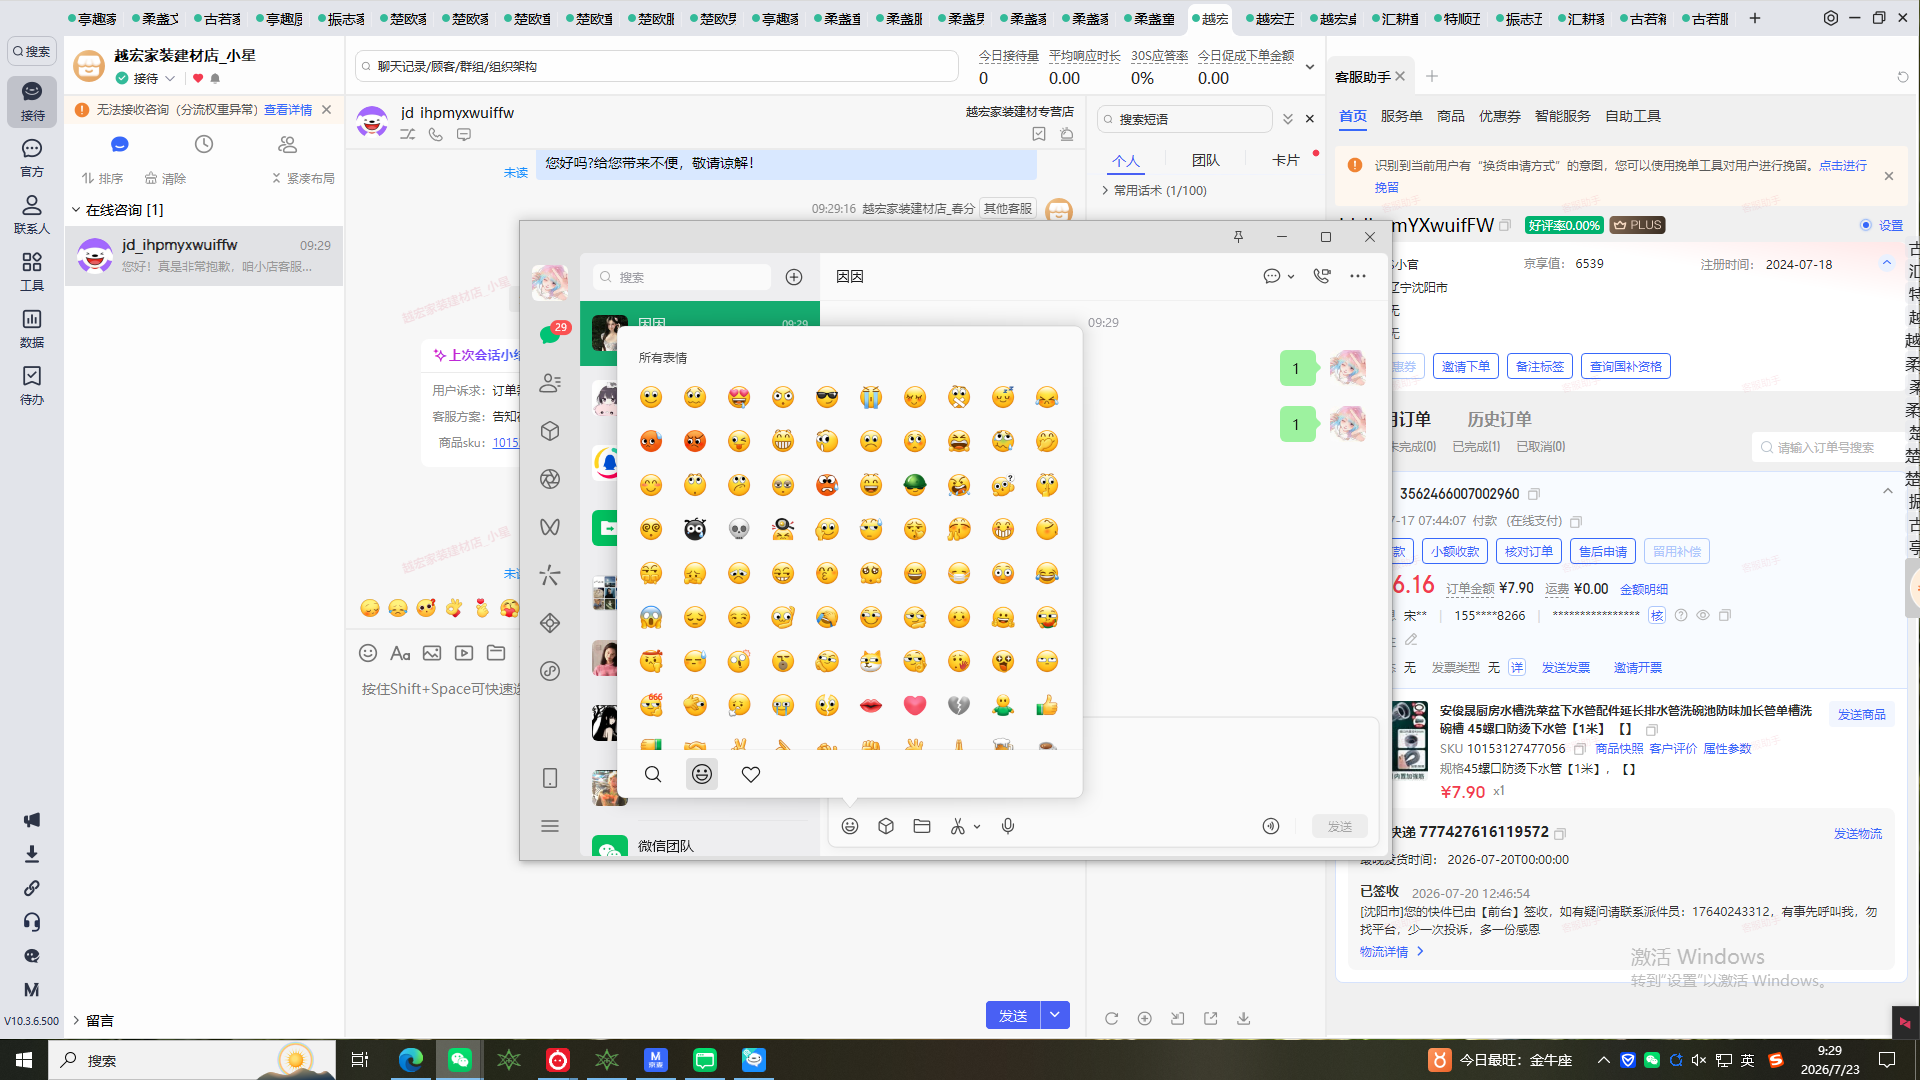
Task: Click 查询国补资格 button
Action: 1626,367
